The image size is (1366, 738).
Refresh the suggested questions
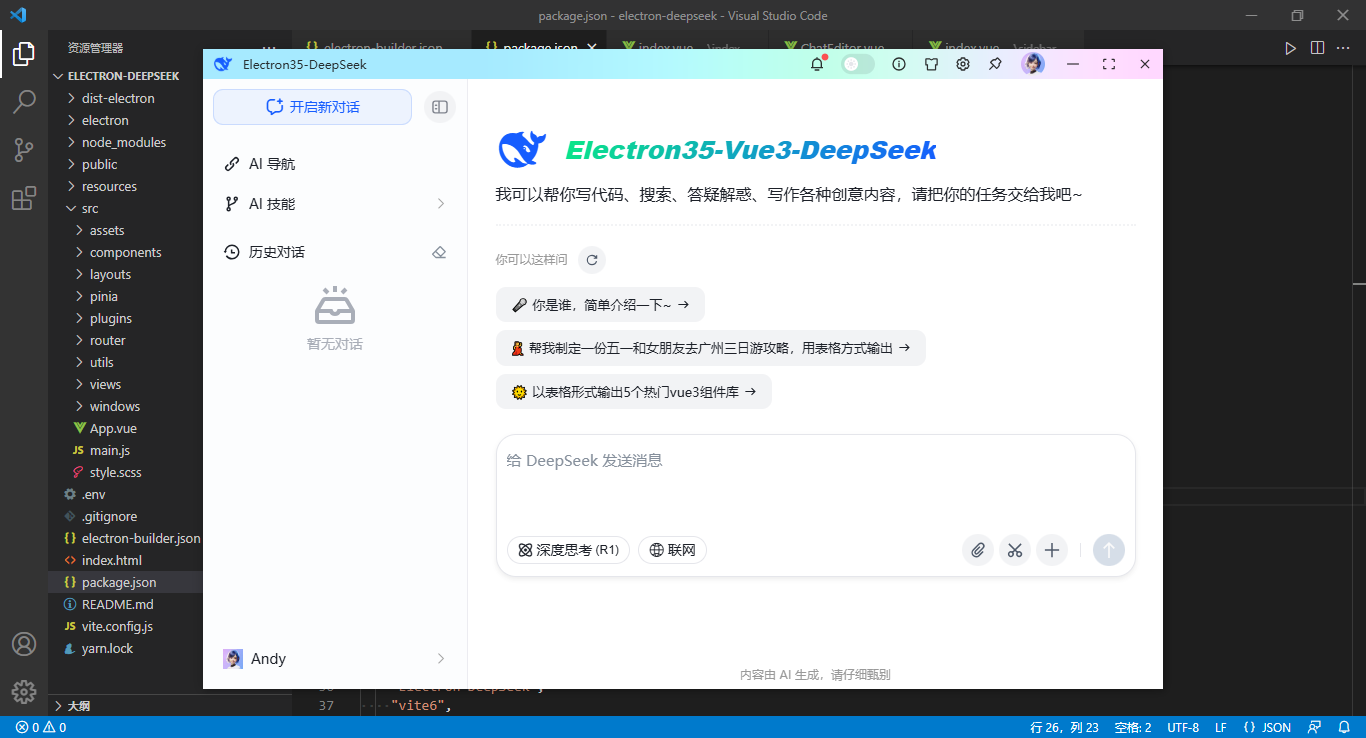[592, 260]
